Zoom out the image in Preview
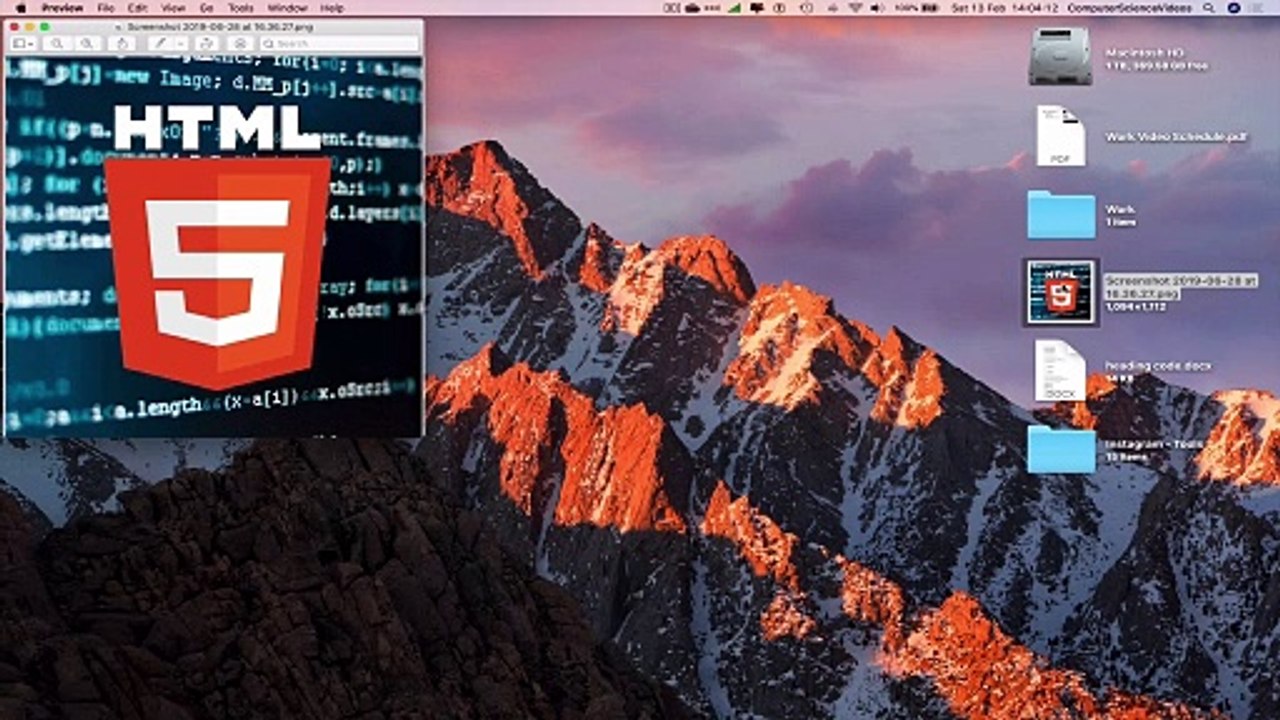This screenshot has height=720, width=1280. click(56, 43)
